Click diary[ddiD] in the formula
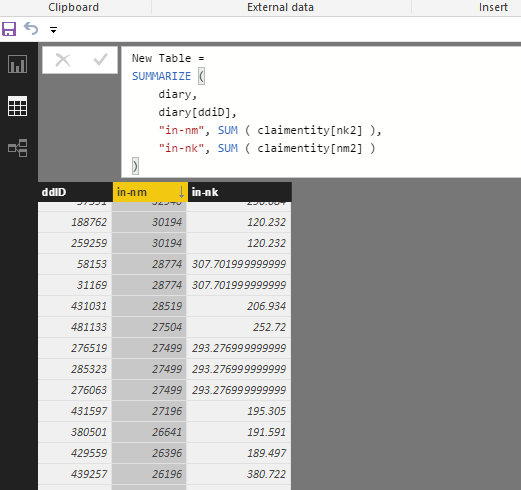Viewport: 521px width, 490px height. tap(194, 112)
